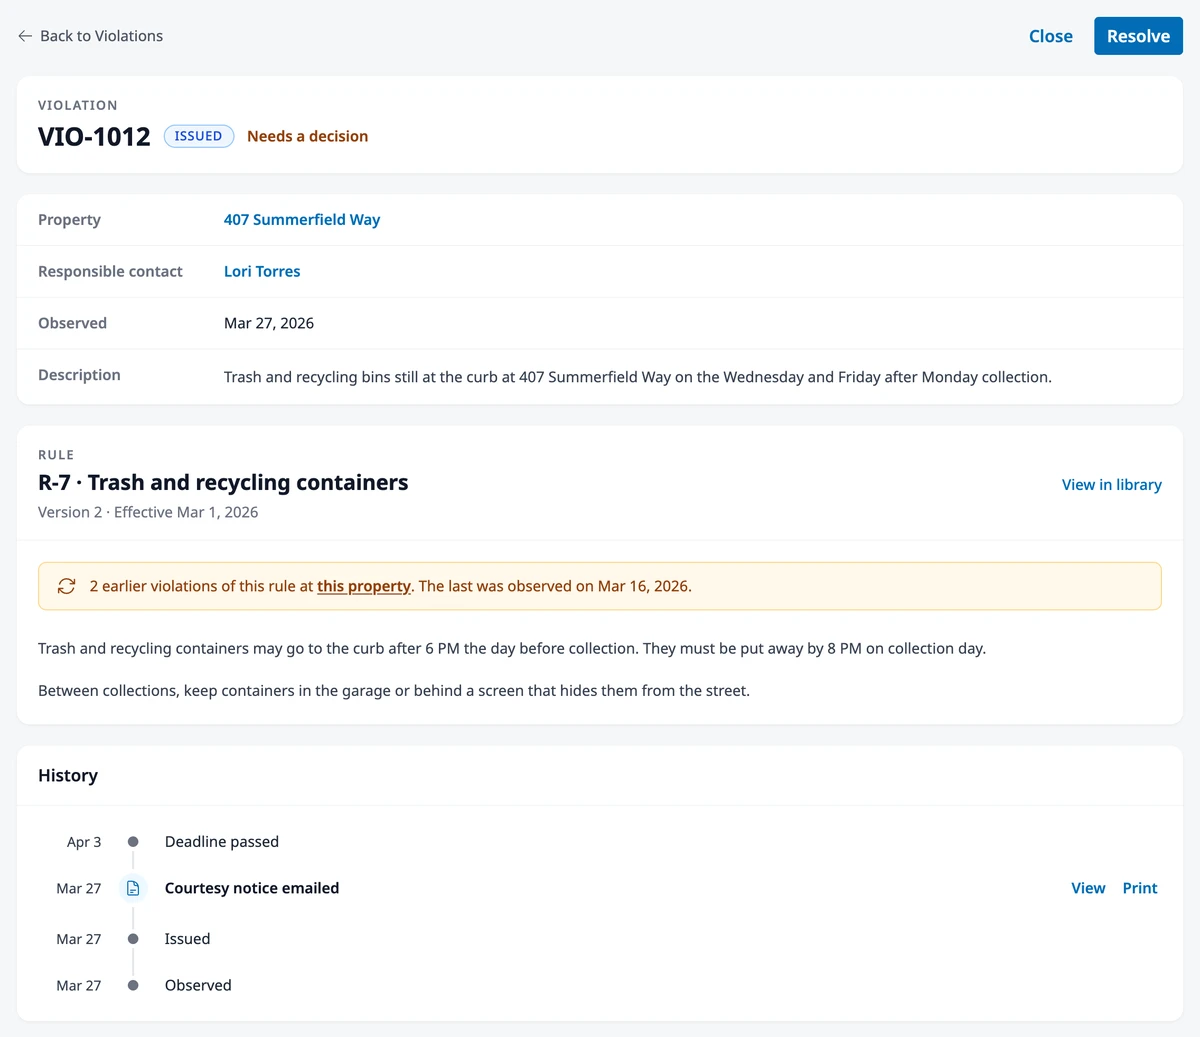Click the Observed timeline dot

click(133, 985)
